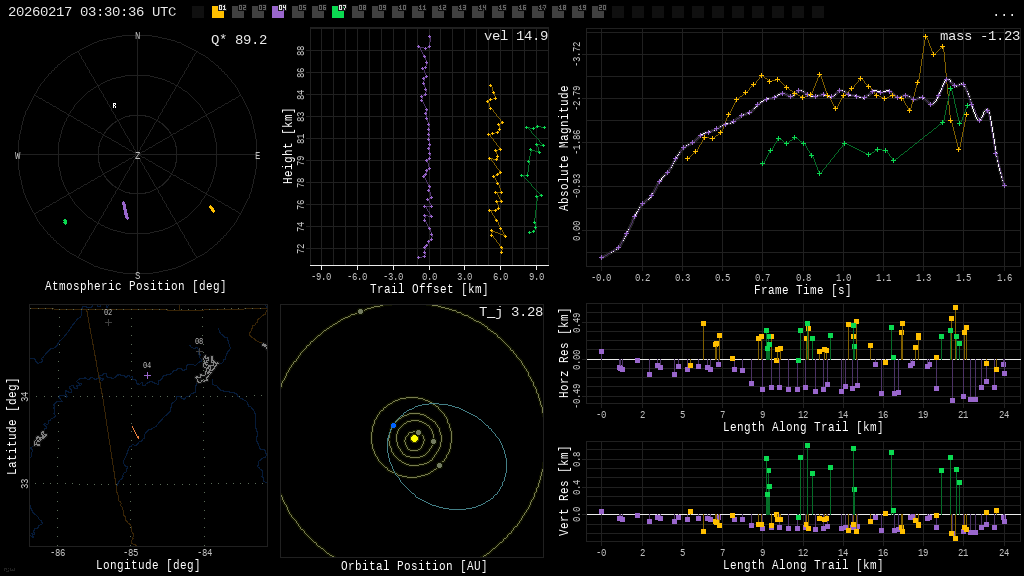Click the mass -1.23 readout
The image size is (1024, 576).
pyautogui.click(x=979, y=36)
